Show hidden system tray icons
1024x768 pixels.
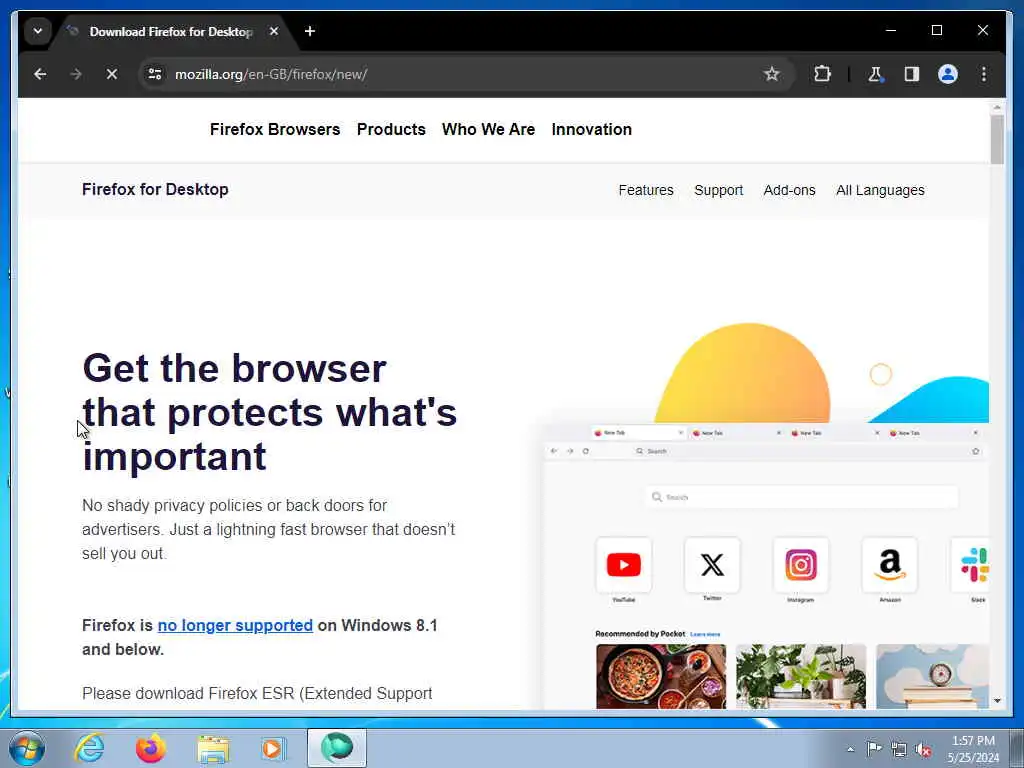coord(850,749)
